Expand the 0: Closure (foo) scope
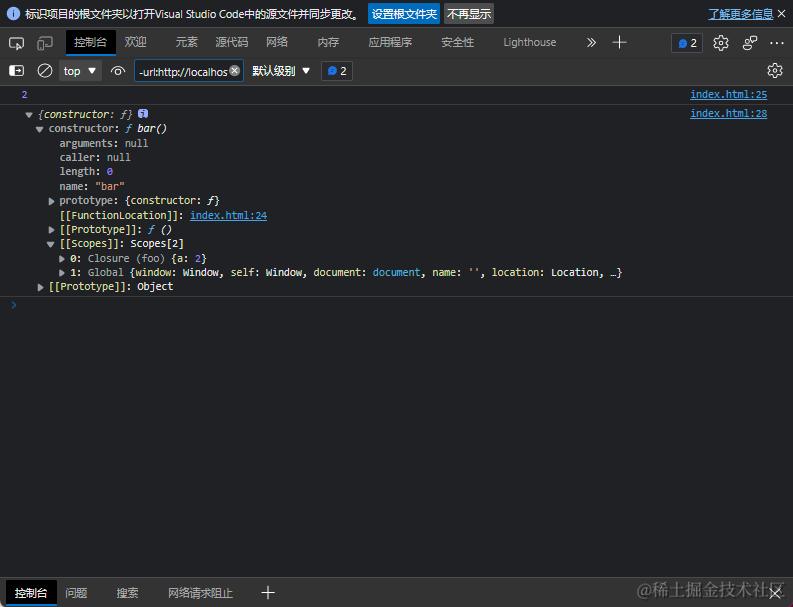Viewport: 793px width, 607px height. (62, 259)
